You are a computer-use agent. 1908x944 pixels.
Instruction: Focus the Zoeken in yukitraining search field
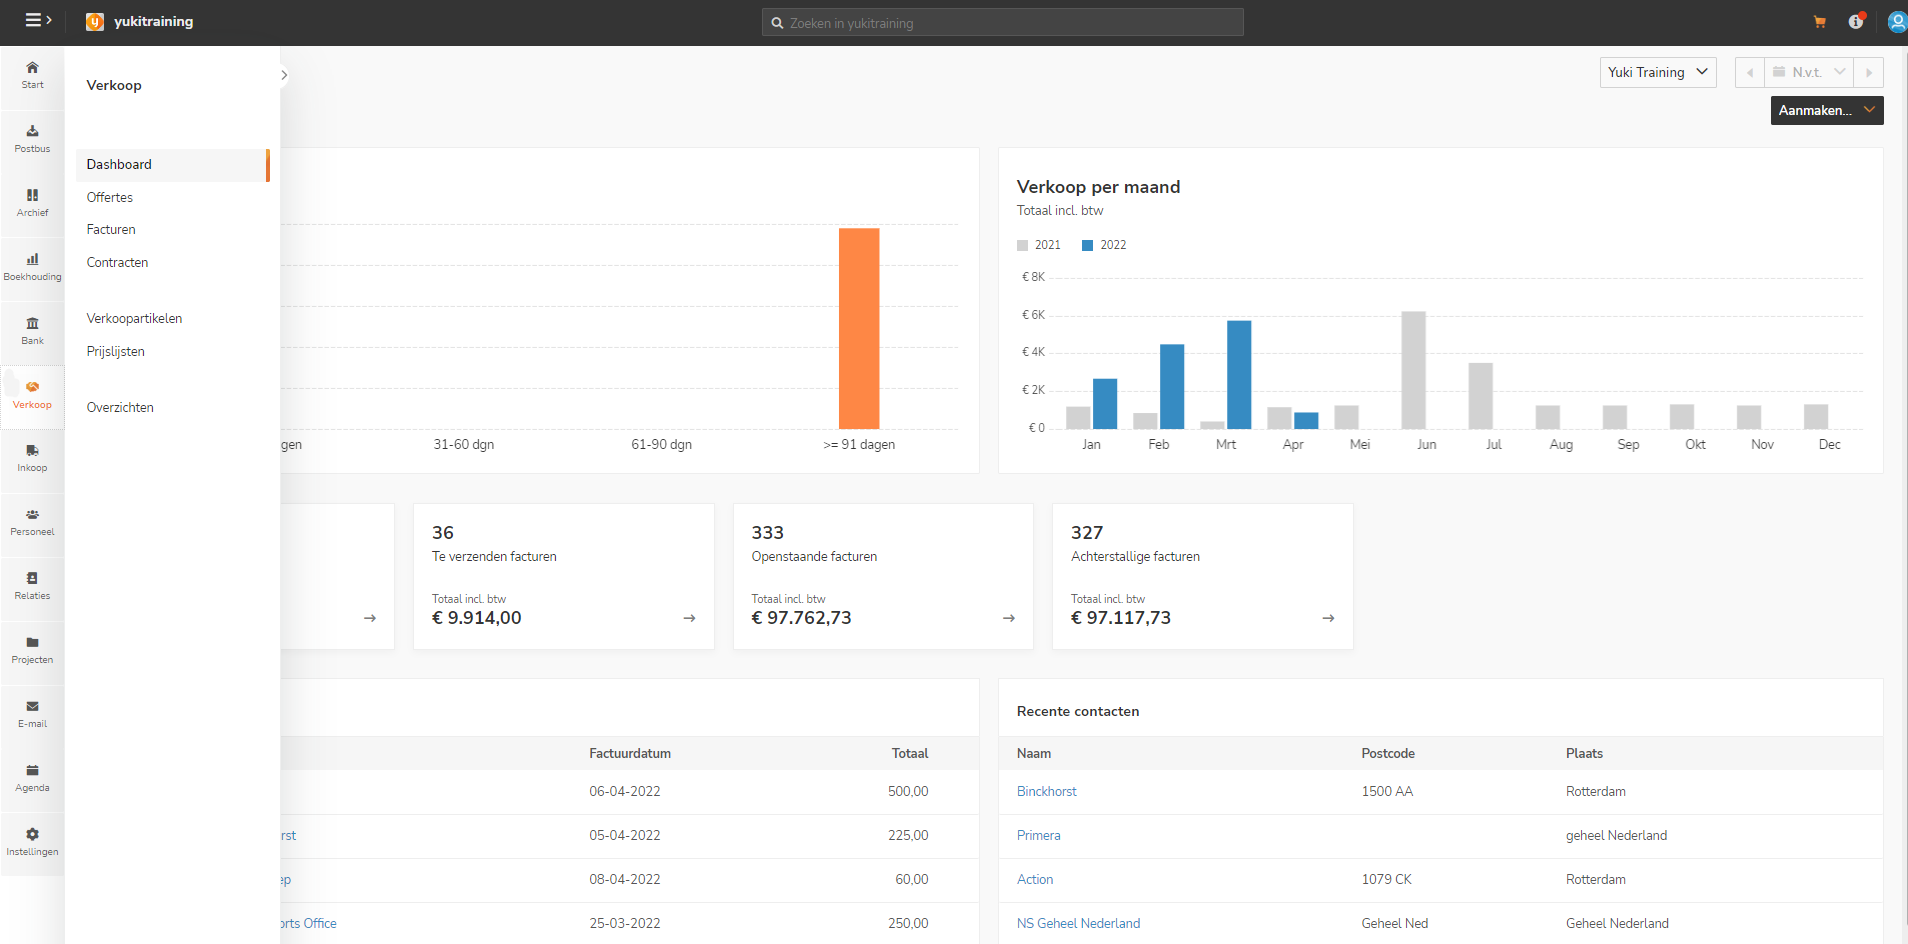(x=1003, y=22)
